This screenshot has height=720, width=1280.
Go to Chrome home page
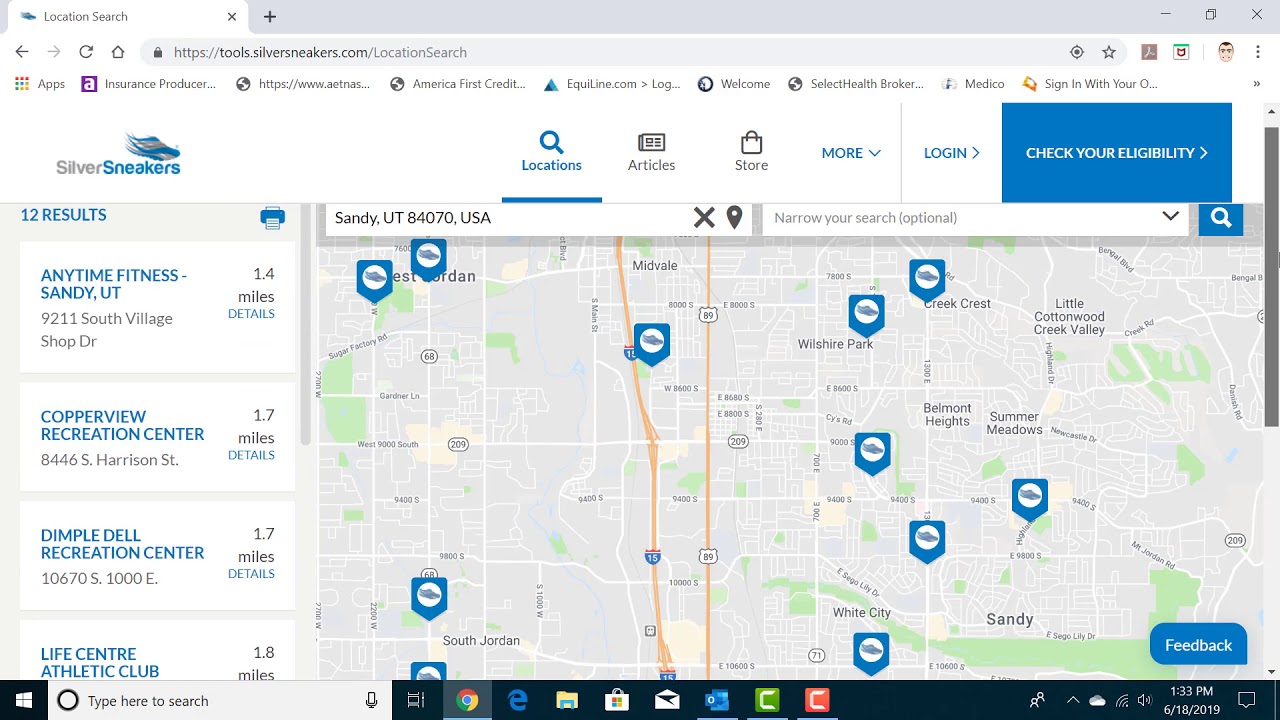(x=118, y=52)
